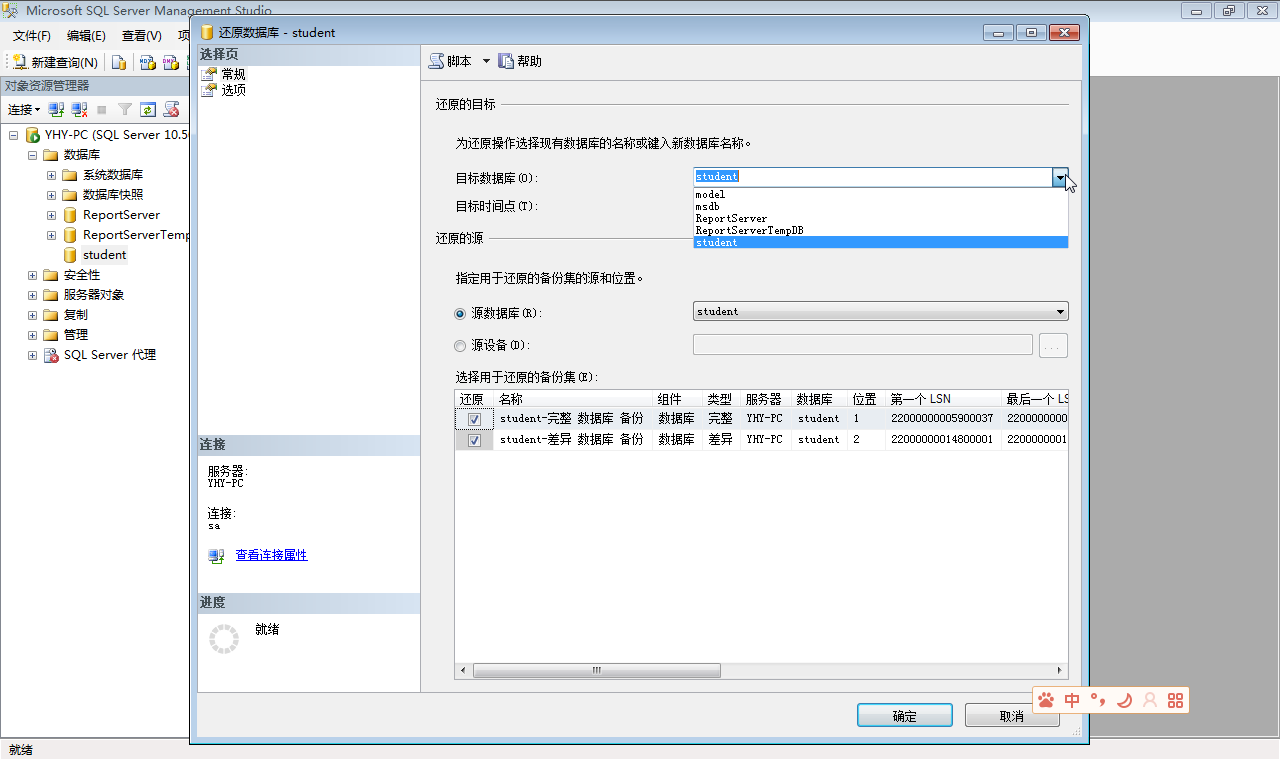Open the 查看(V) menu
Image resolution: width=1280 pixels, height=760 pixels.
[x=141, y=36]
